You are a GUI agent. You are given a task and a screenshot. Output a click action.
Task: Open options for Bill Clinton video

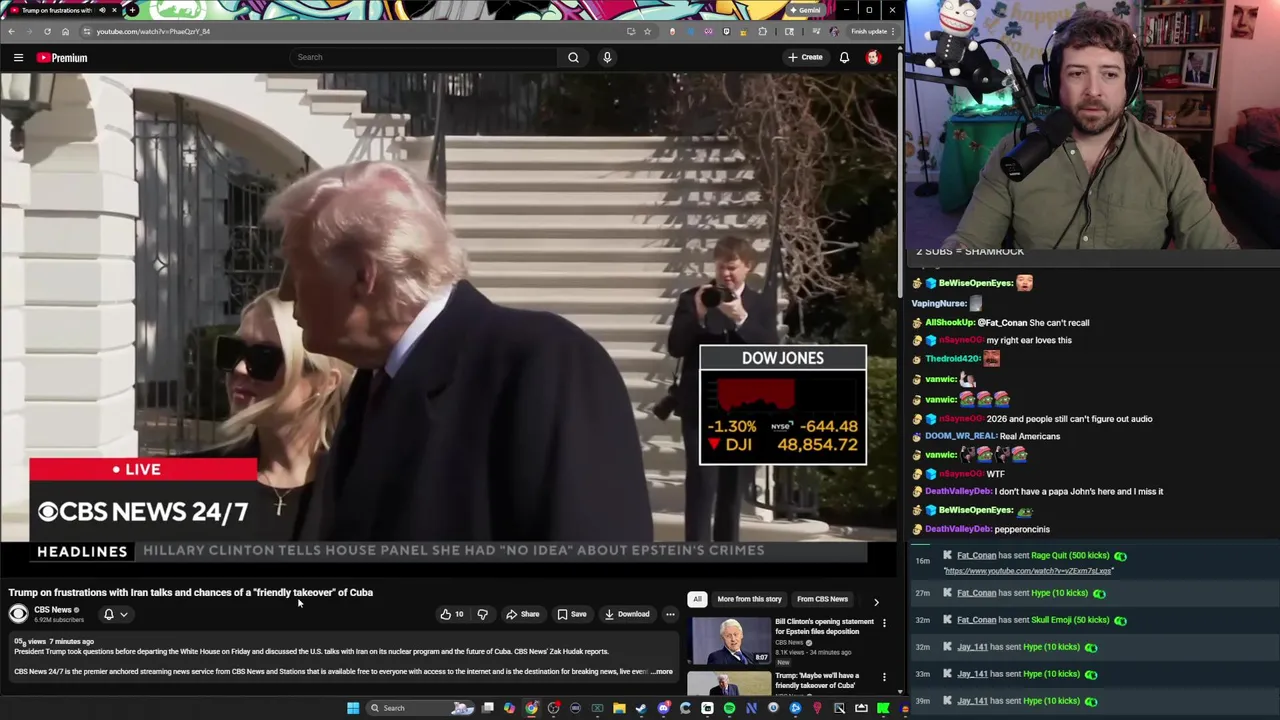[x=884, y=623]
